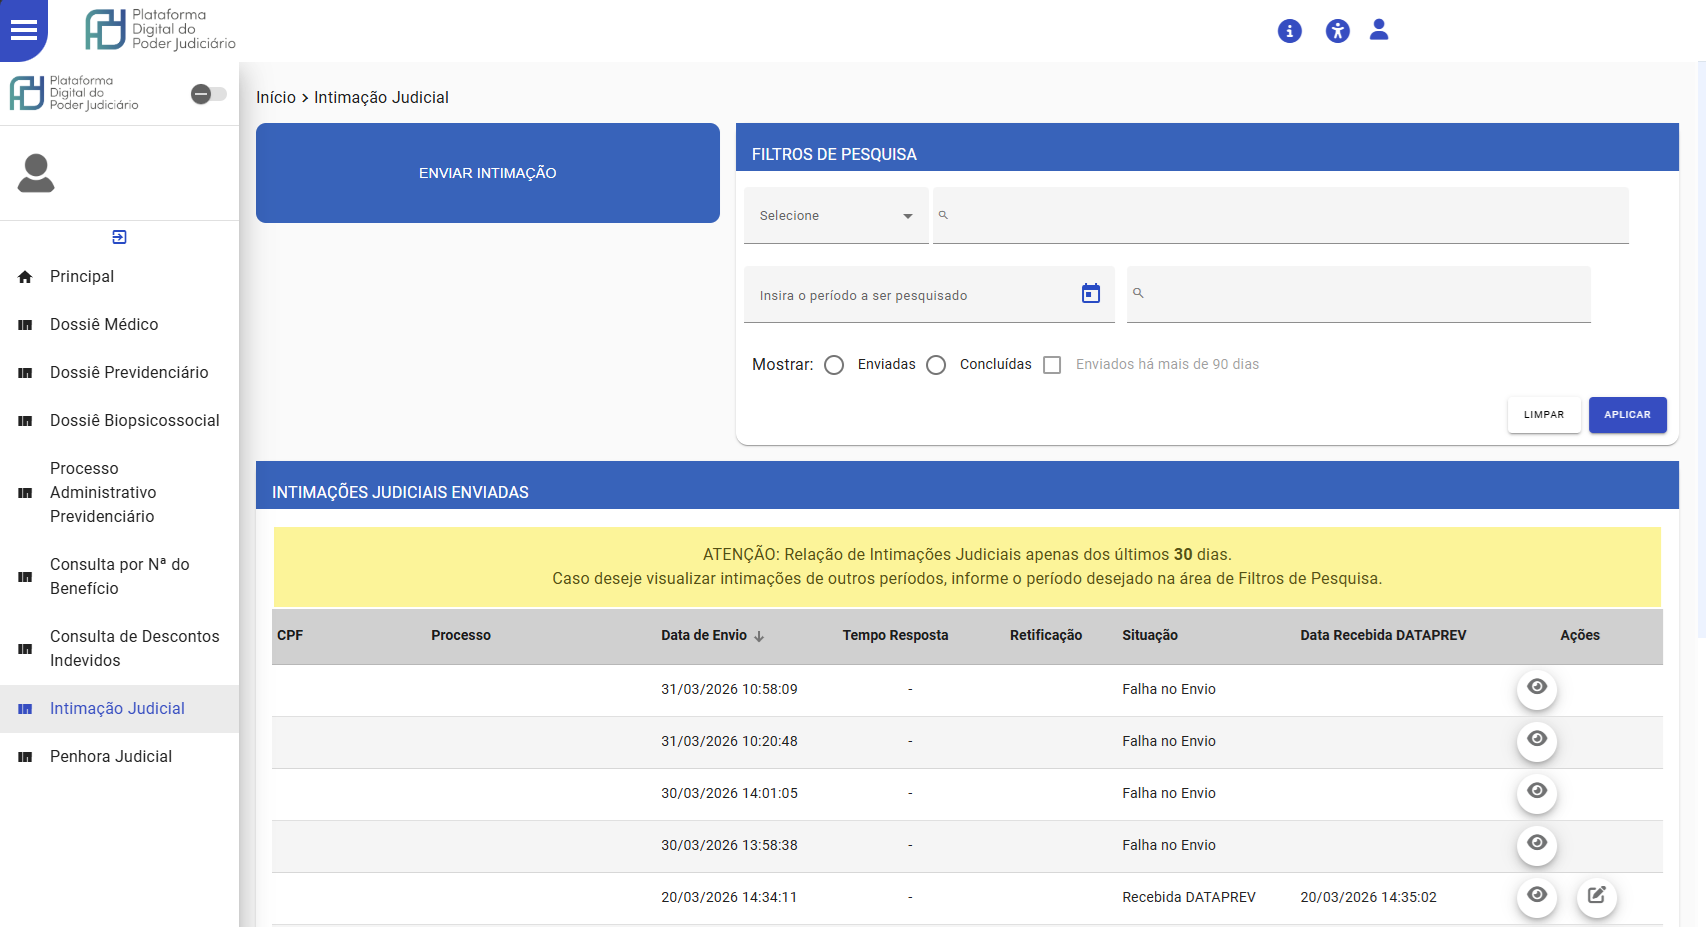Click the Data de Envio sort arrow
Screen dimensions: 1706x927
(759, 636)
